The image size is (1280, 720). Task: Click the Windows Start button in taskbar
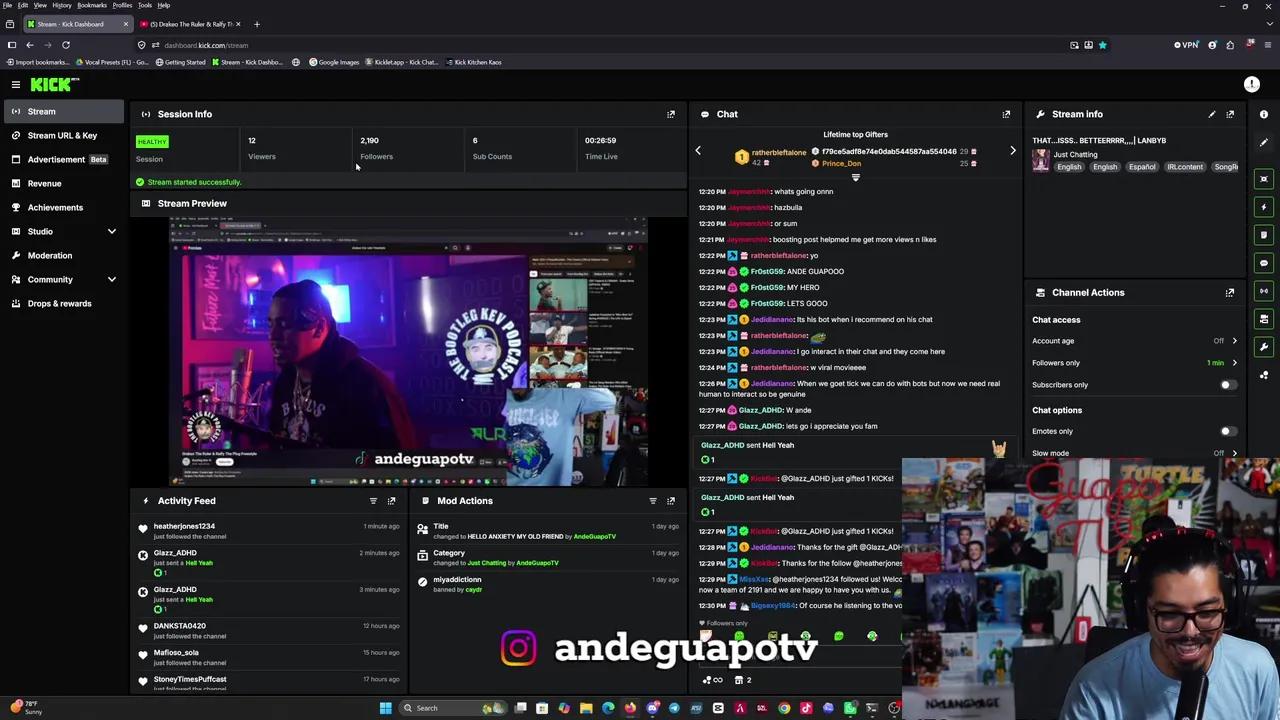point(385,708)
